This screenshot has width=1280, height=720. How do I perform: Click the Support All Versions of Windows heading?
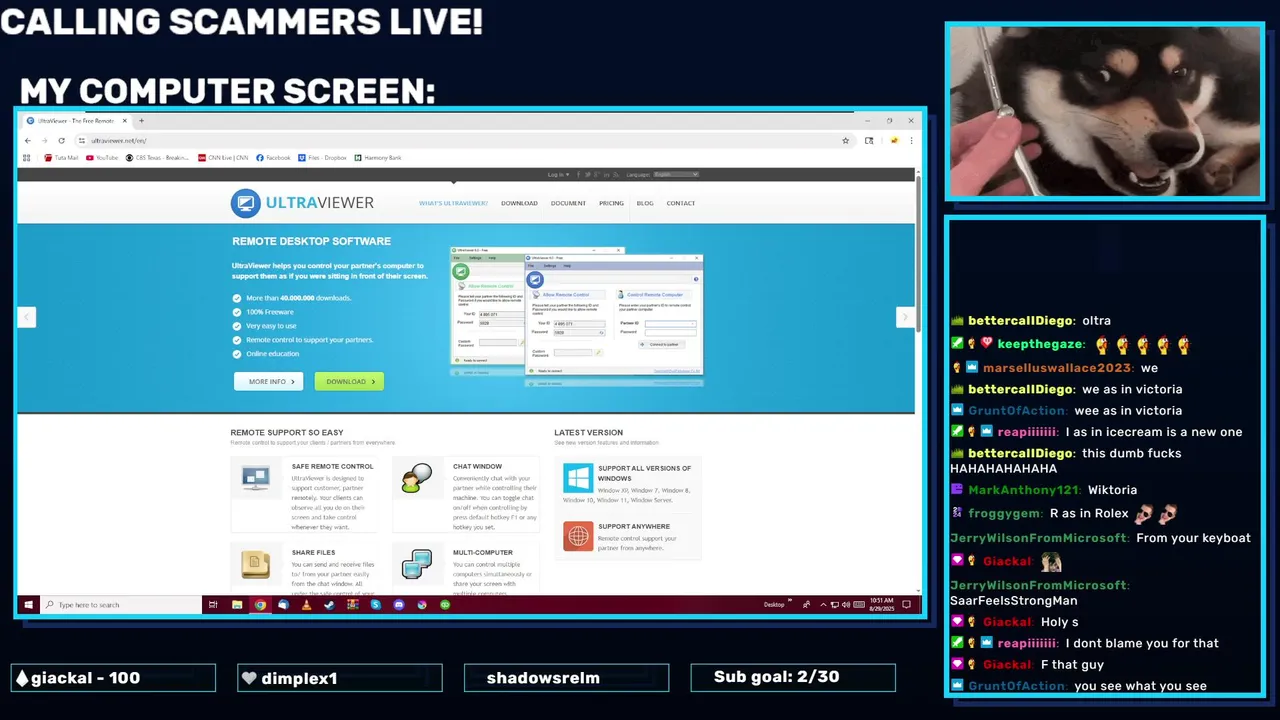pyautogui.click(x=644, y=473)
